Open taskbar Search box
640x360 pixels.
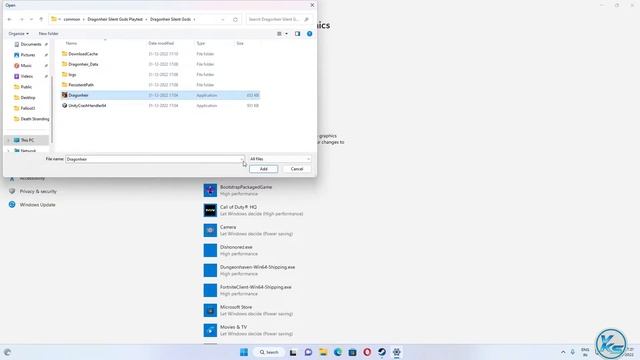click(269, 352)
